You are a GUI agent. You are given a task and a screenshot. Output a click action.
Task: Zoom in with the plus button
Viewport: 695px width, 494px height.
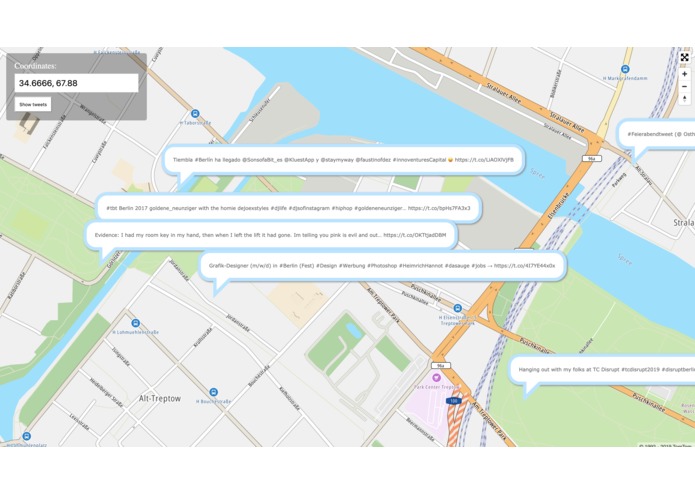tap(684, 74)
